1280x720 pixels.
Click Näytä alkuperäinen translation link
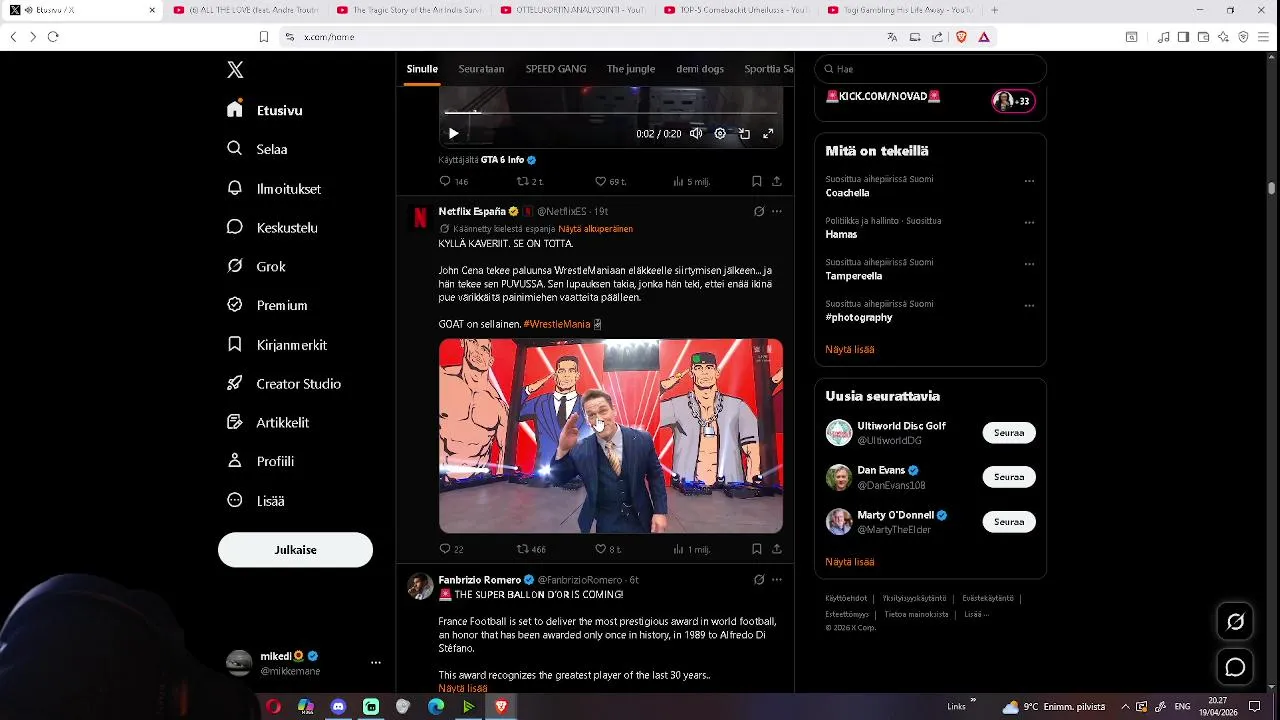click(595, 229)
